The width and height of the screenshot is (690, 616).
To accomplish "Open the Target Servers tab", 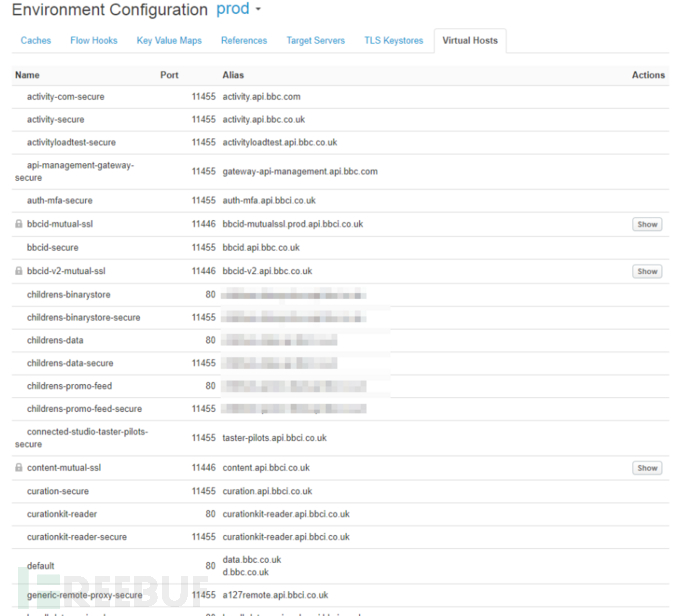I will click(316, 40).
